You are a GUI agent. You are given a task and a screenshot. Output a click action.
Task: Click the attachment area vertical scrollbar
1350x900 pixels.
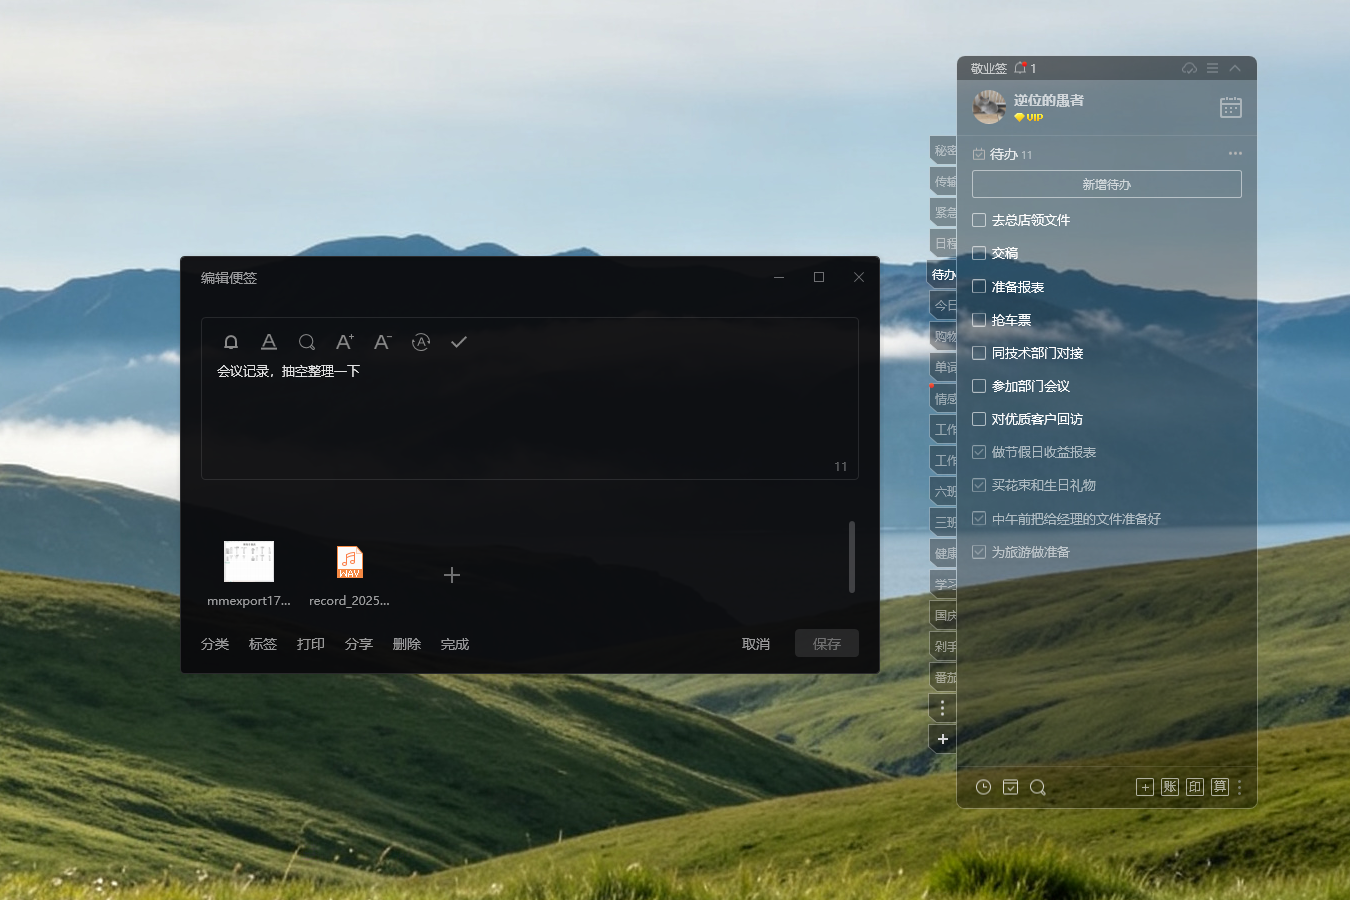[852, 557]
